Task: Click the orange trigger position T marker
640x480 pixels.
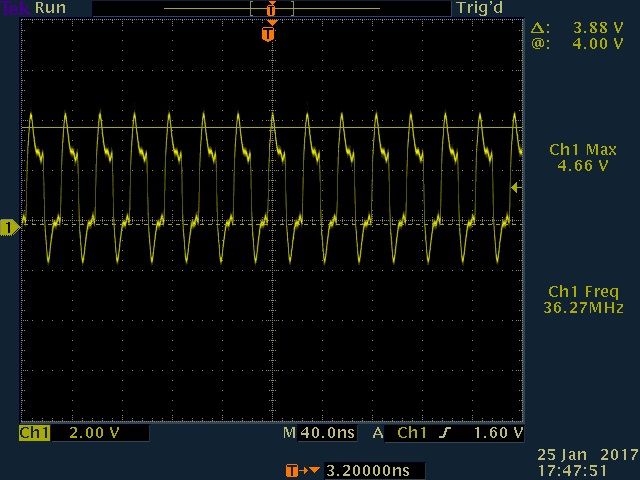Action: [x=268, y=33]
